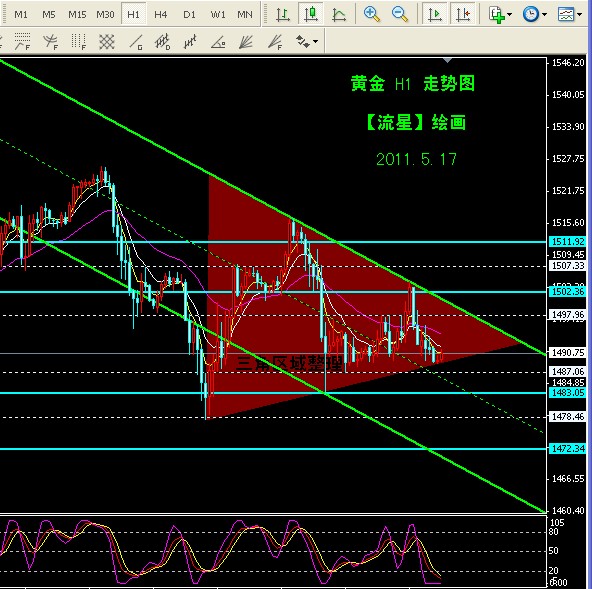Switch chart to H4 timeframe
Viewport: 592px width, 589px height.
(x=161, y=15)
